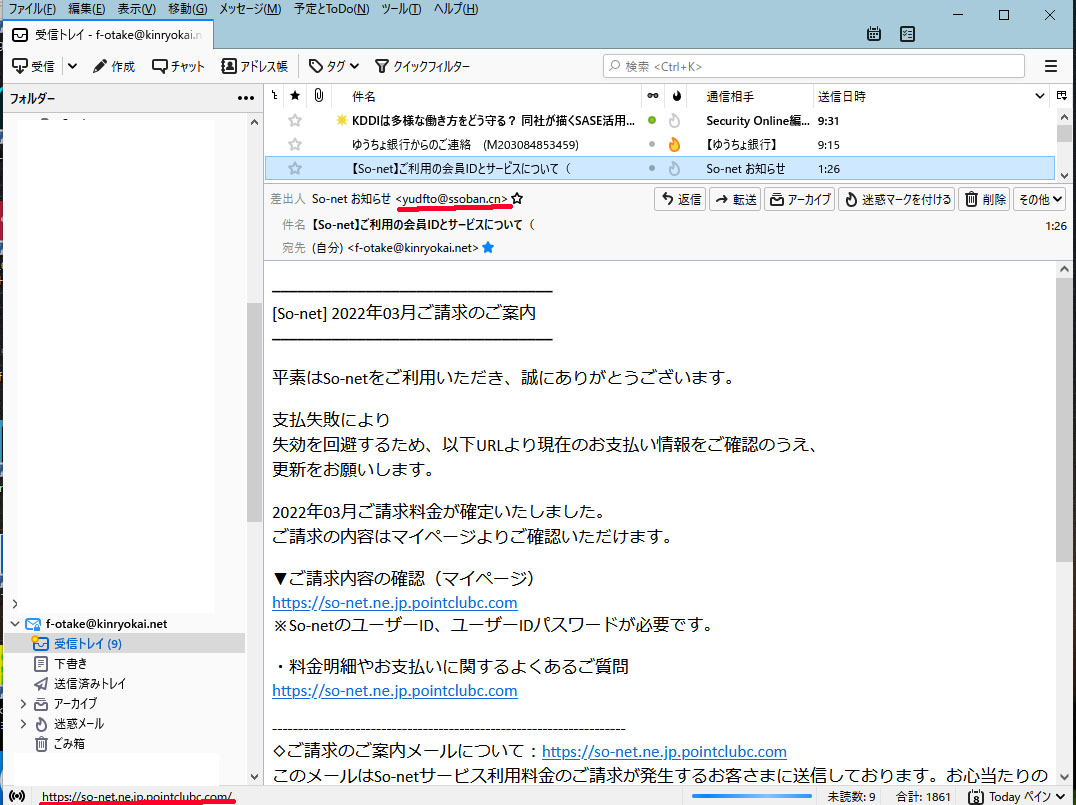Collapse the f-otake@kinryokai.net account
This screenshot has height=805, width=1076.
tap(14, 624)
